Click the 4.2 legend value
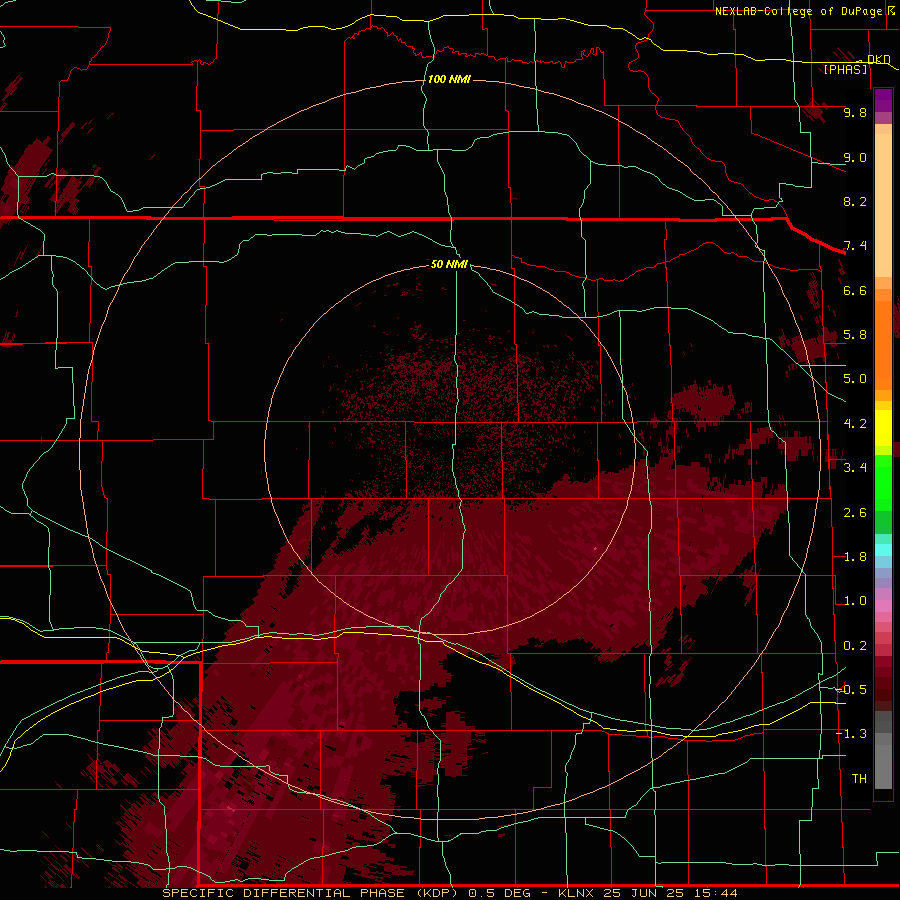Screen dimensions: 900x900 [x=855, y=424]
